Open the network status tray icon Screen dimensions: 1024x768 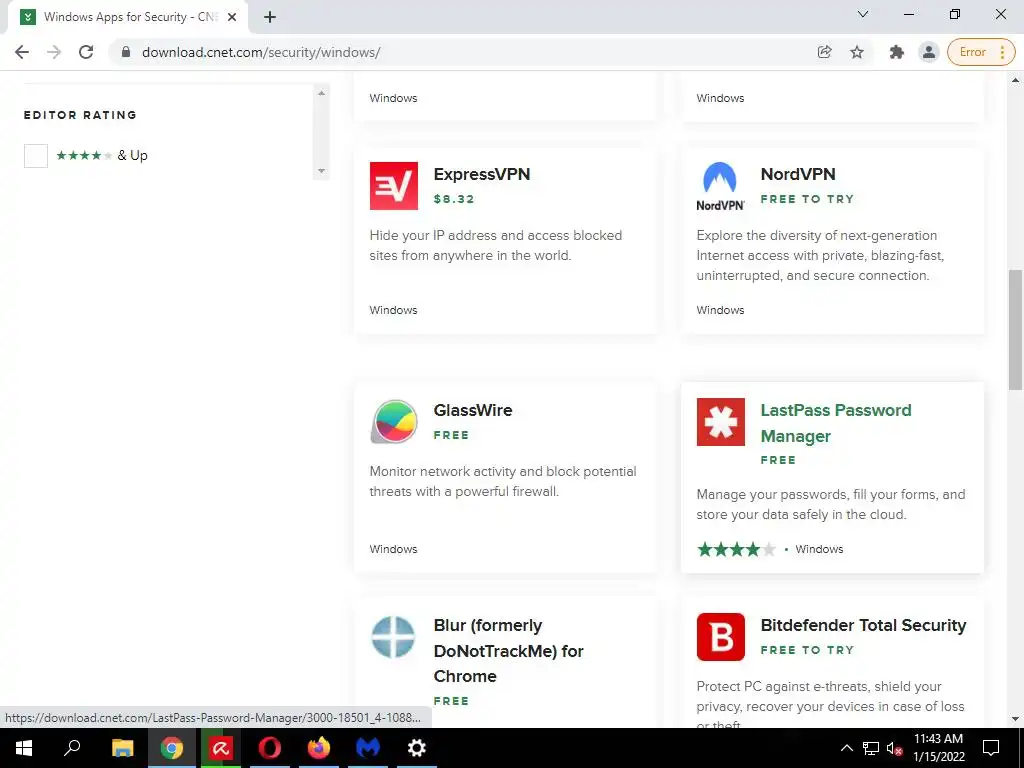pos(871,748)
